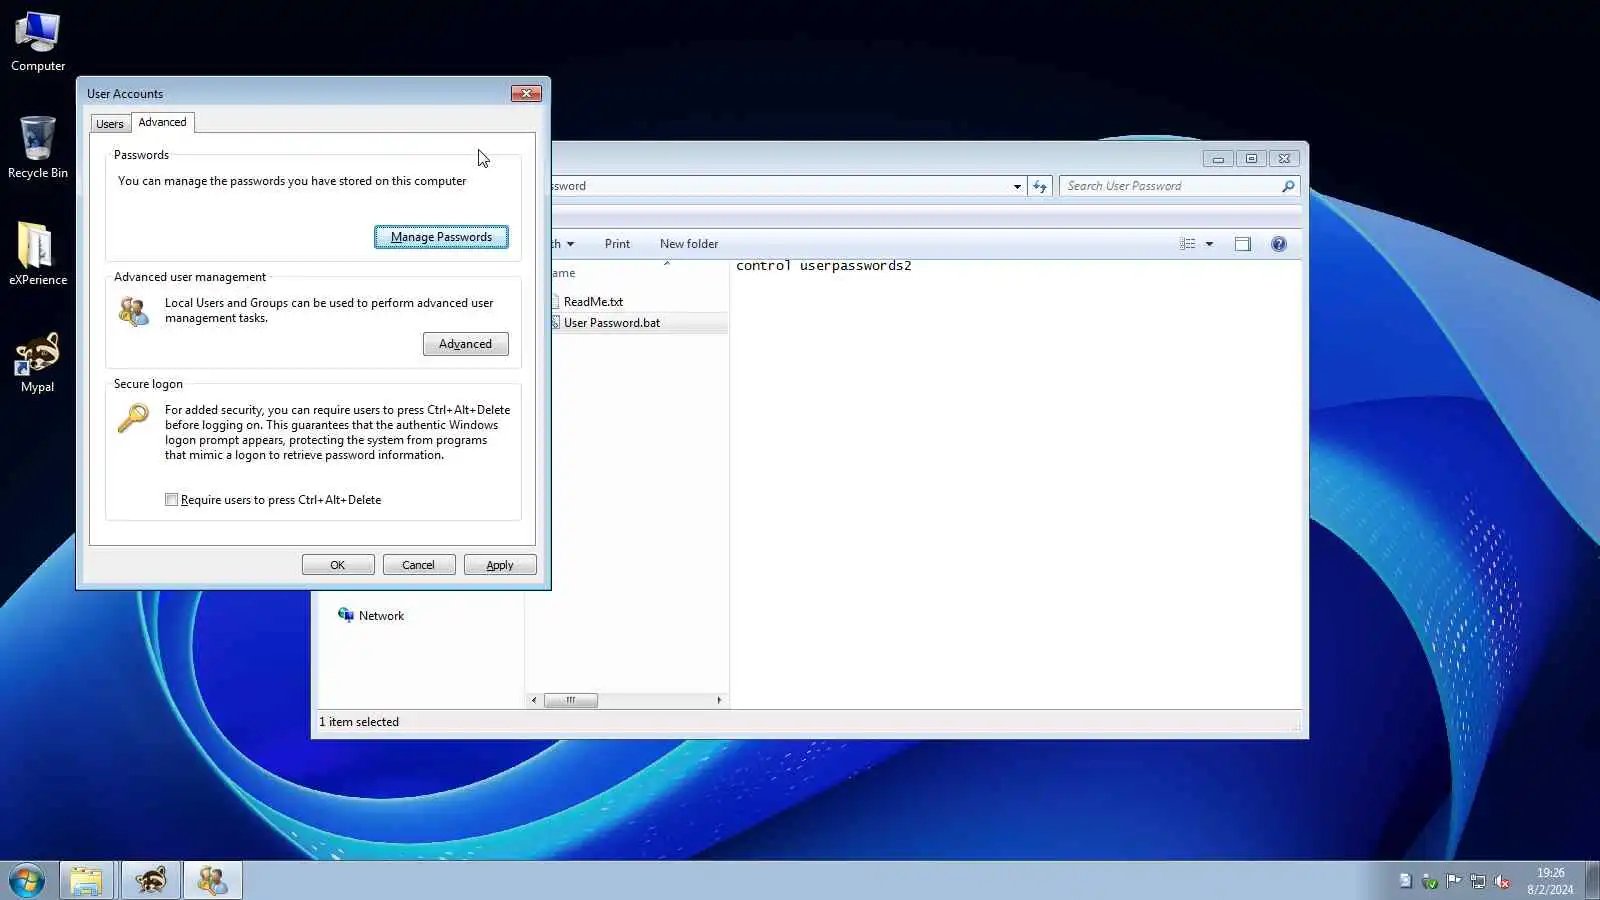Click the Safely Remove Hardware tray icon
The image size is (1600, 900).
pyautogui.click(x=1430, y=881)
